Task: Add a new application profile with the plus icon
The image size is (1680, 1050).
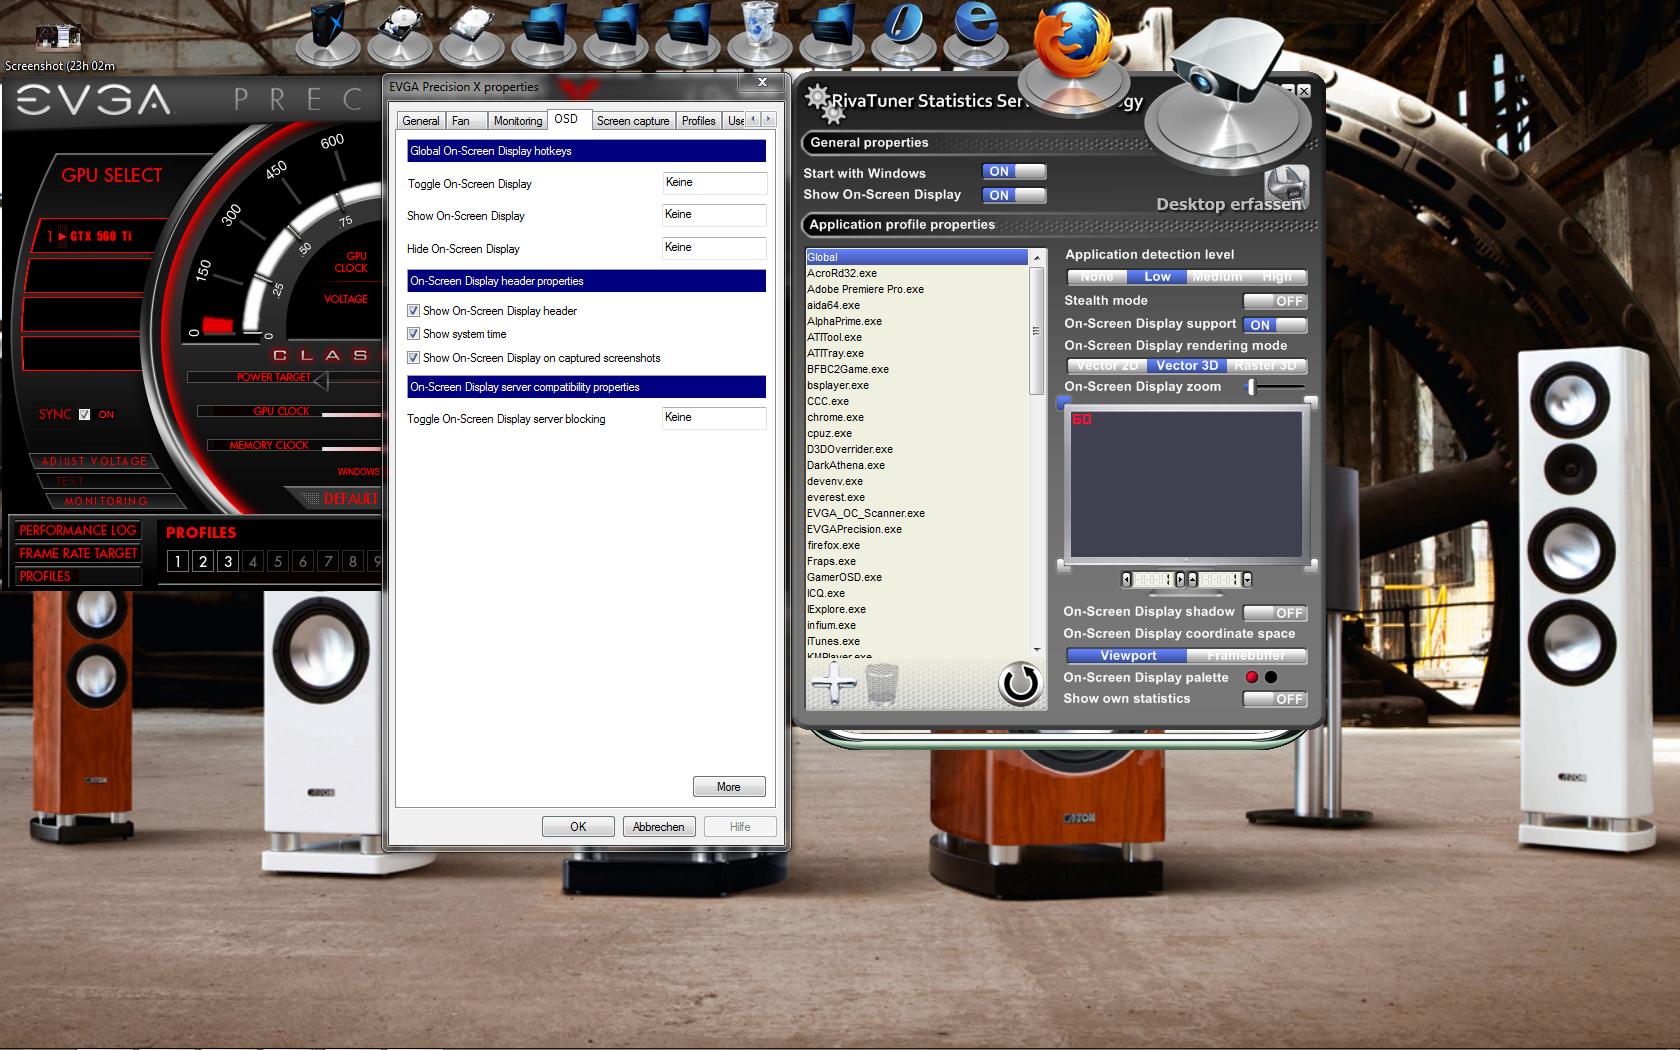Action: tap(833, 685)
